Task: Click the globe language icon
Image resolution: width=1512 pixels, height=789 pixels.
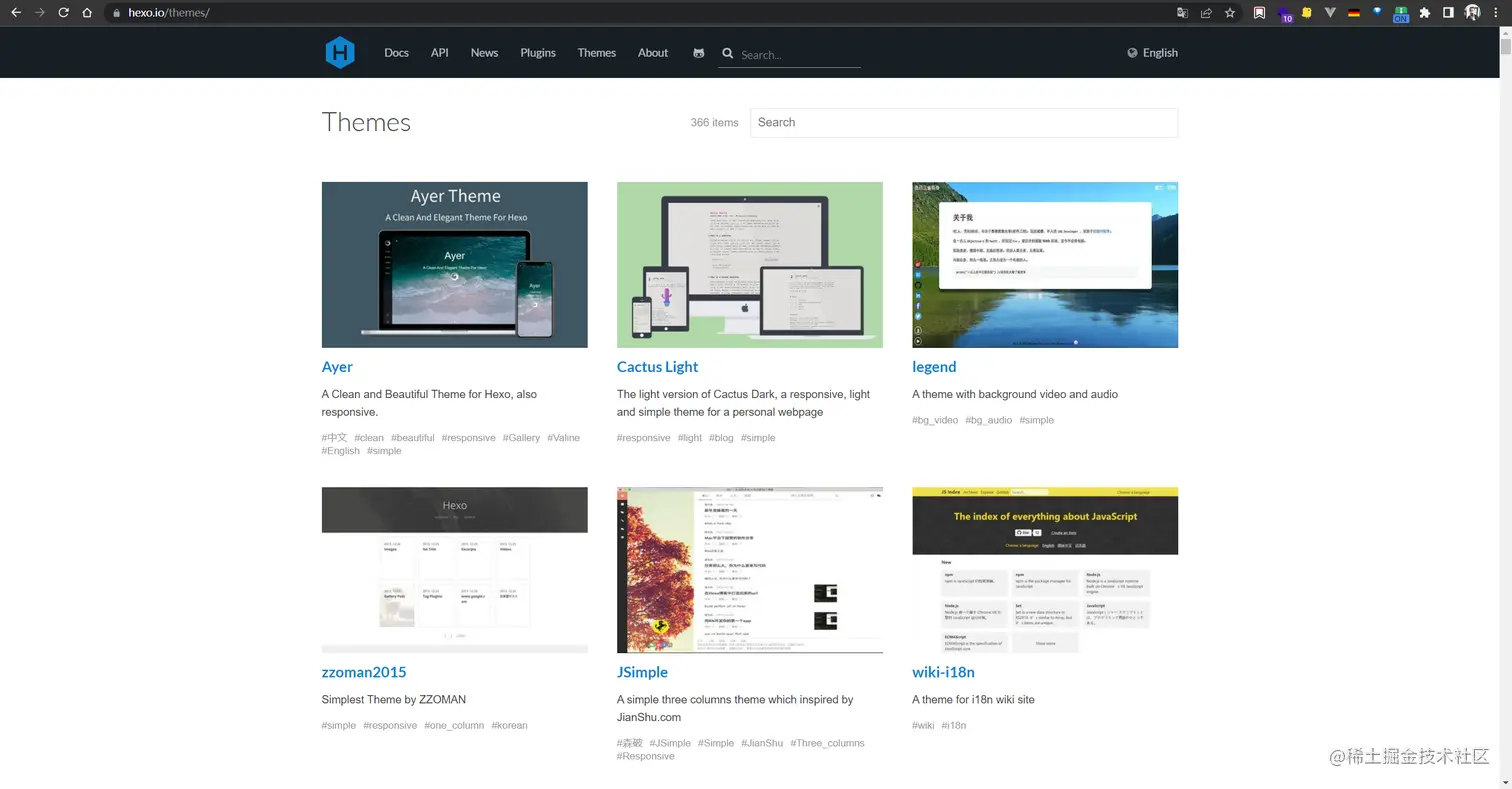Action: click(1133, 53)
